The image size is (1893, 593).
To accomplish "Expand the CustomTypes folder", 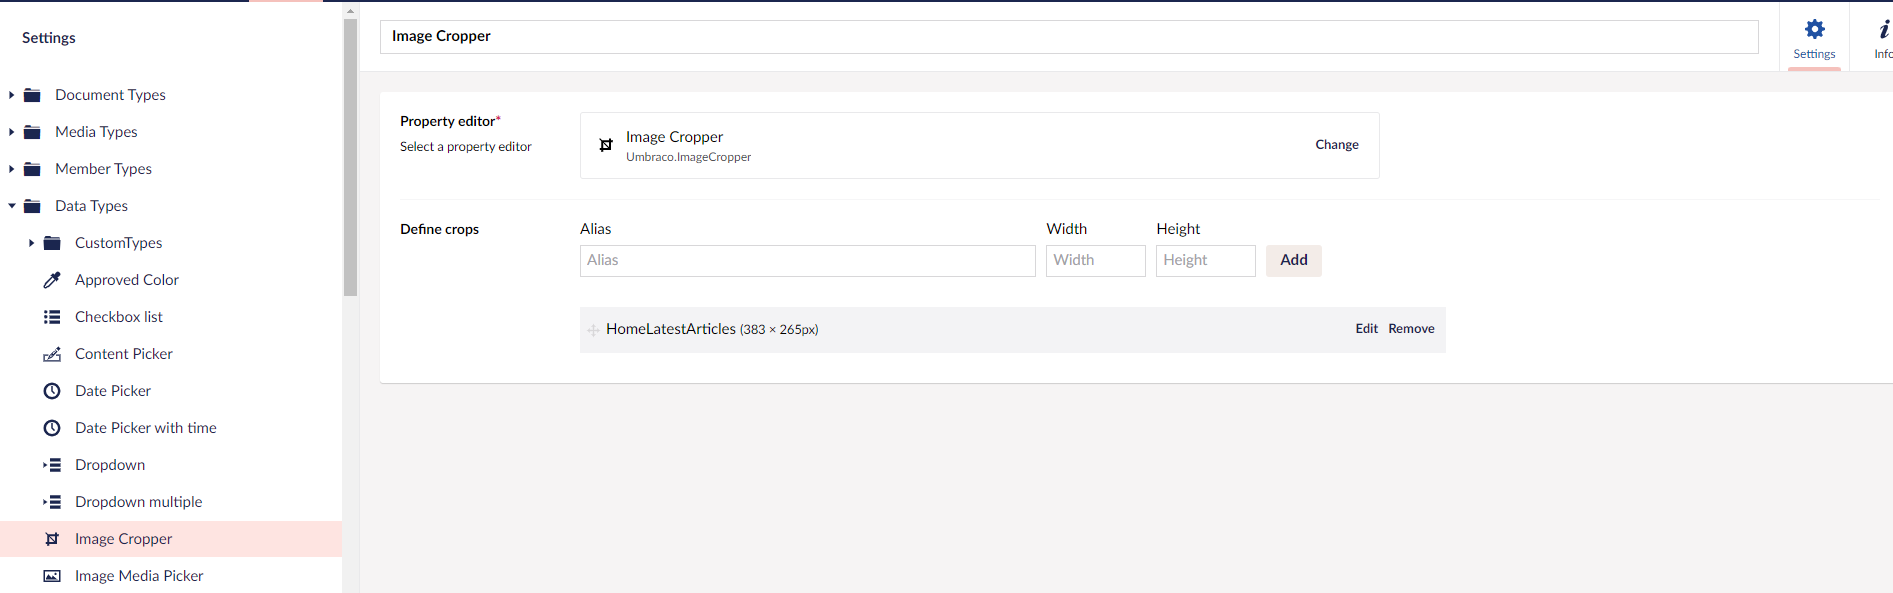I will (x=31, y=243).
